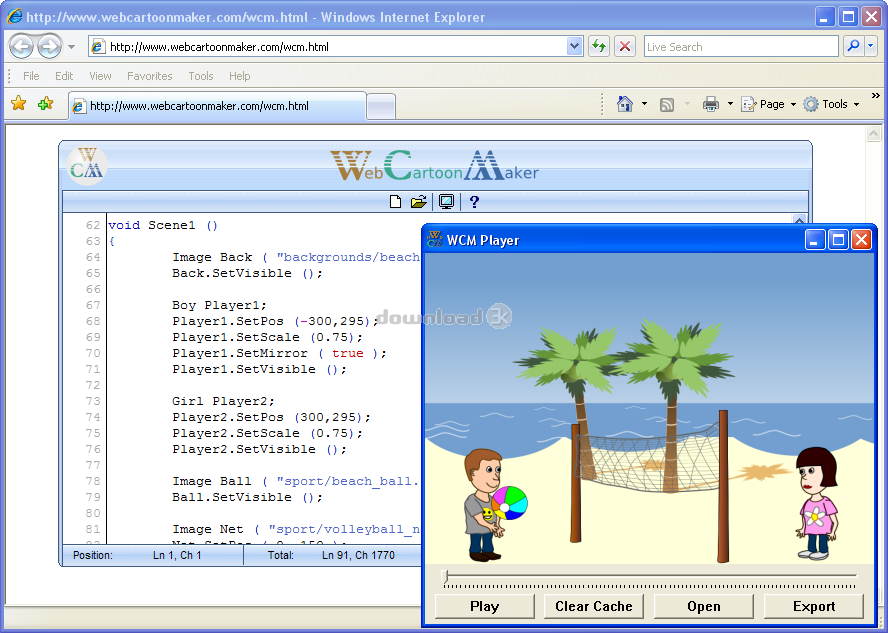Screen dimensions: 888x633
Task: Open help with the question mark icon
Action: coord(474,202)
